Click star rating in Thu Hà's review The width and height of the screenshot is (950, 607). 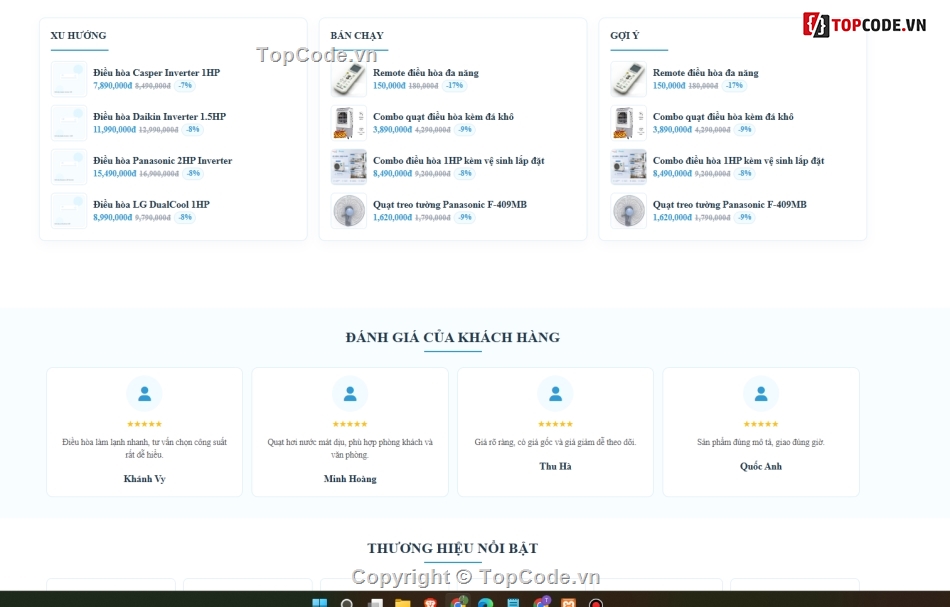(556, 424)
